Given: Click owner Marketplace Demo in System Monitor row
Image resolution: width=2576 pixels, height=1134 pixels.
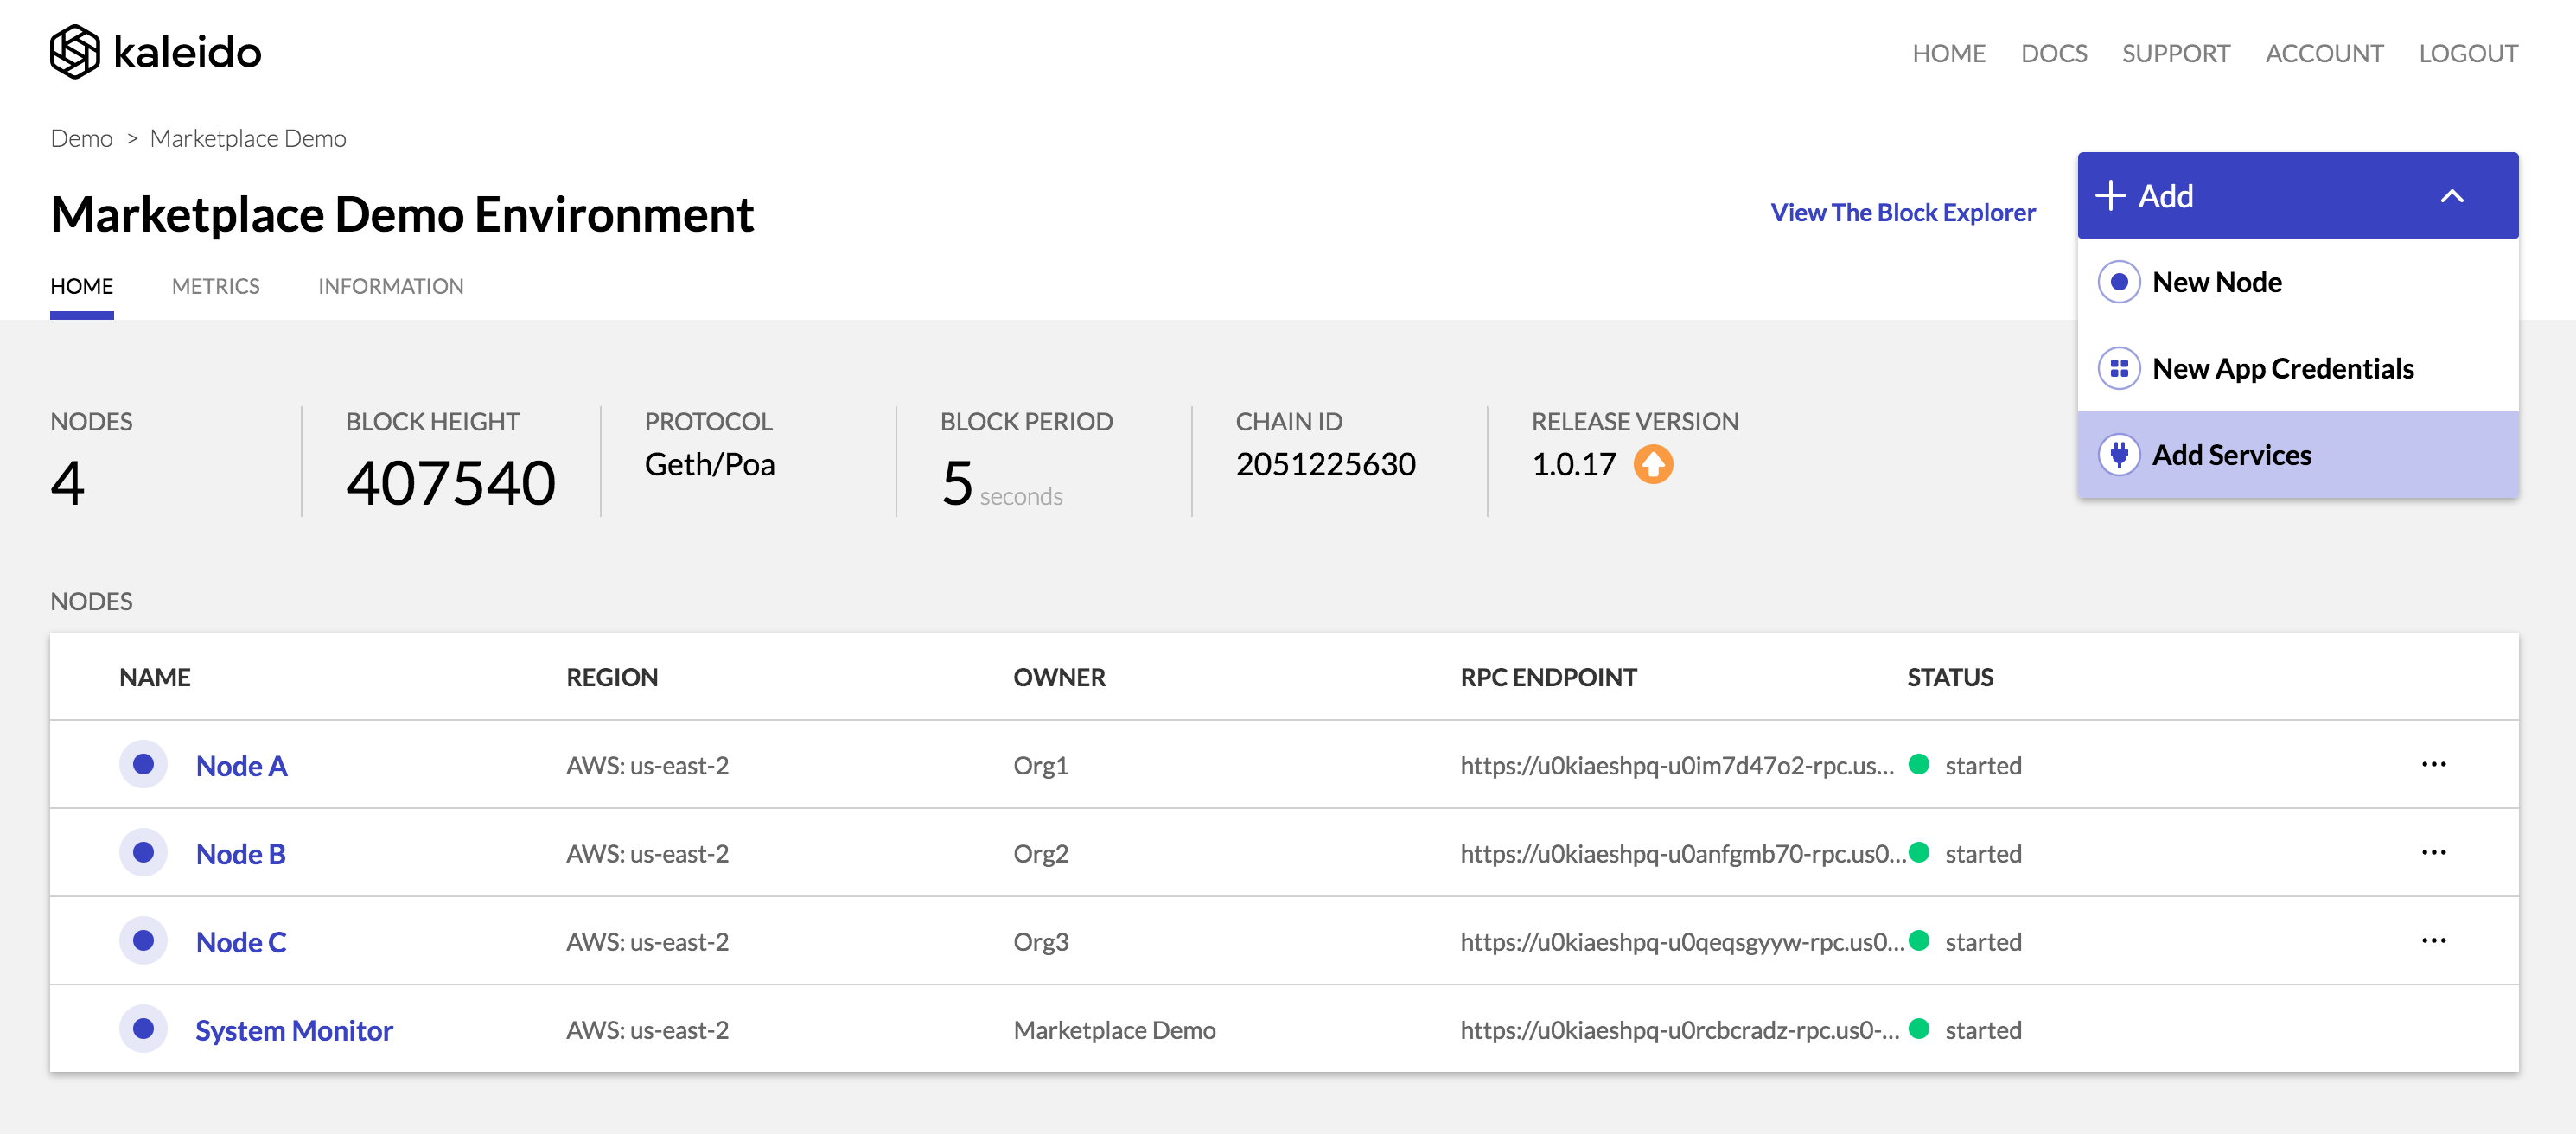Looking at the screenshot, I should pyautogui.click(x=1114, y=1030).
